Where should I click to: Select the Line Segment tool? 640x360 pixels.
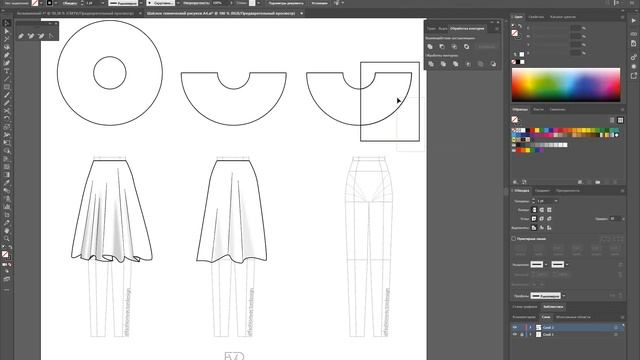point(7,79)
